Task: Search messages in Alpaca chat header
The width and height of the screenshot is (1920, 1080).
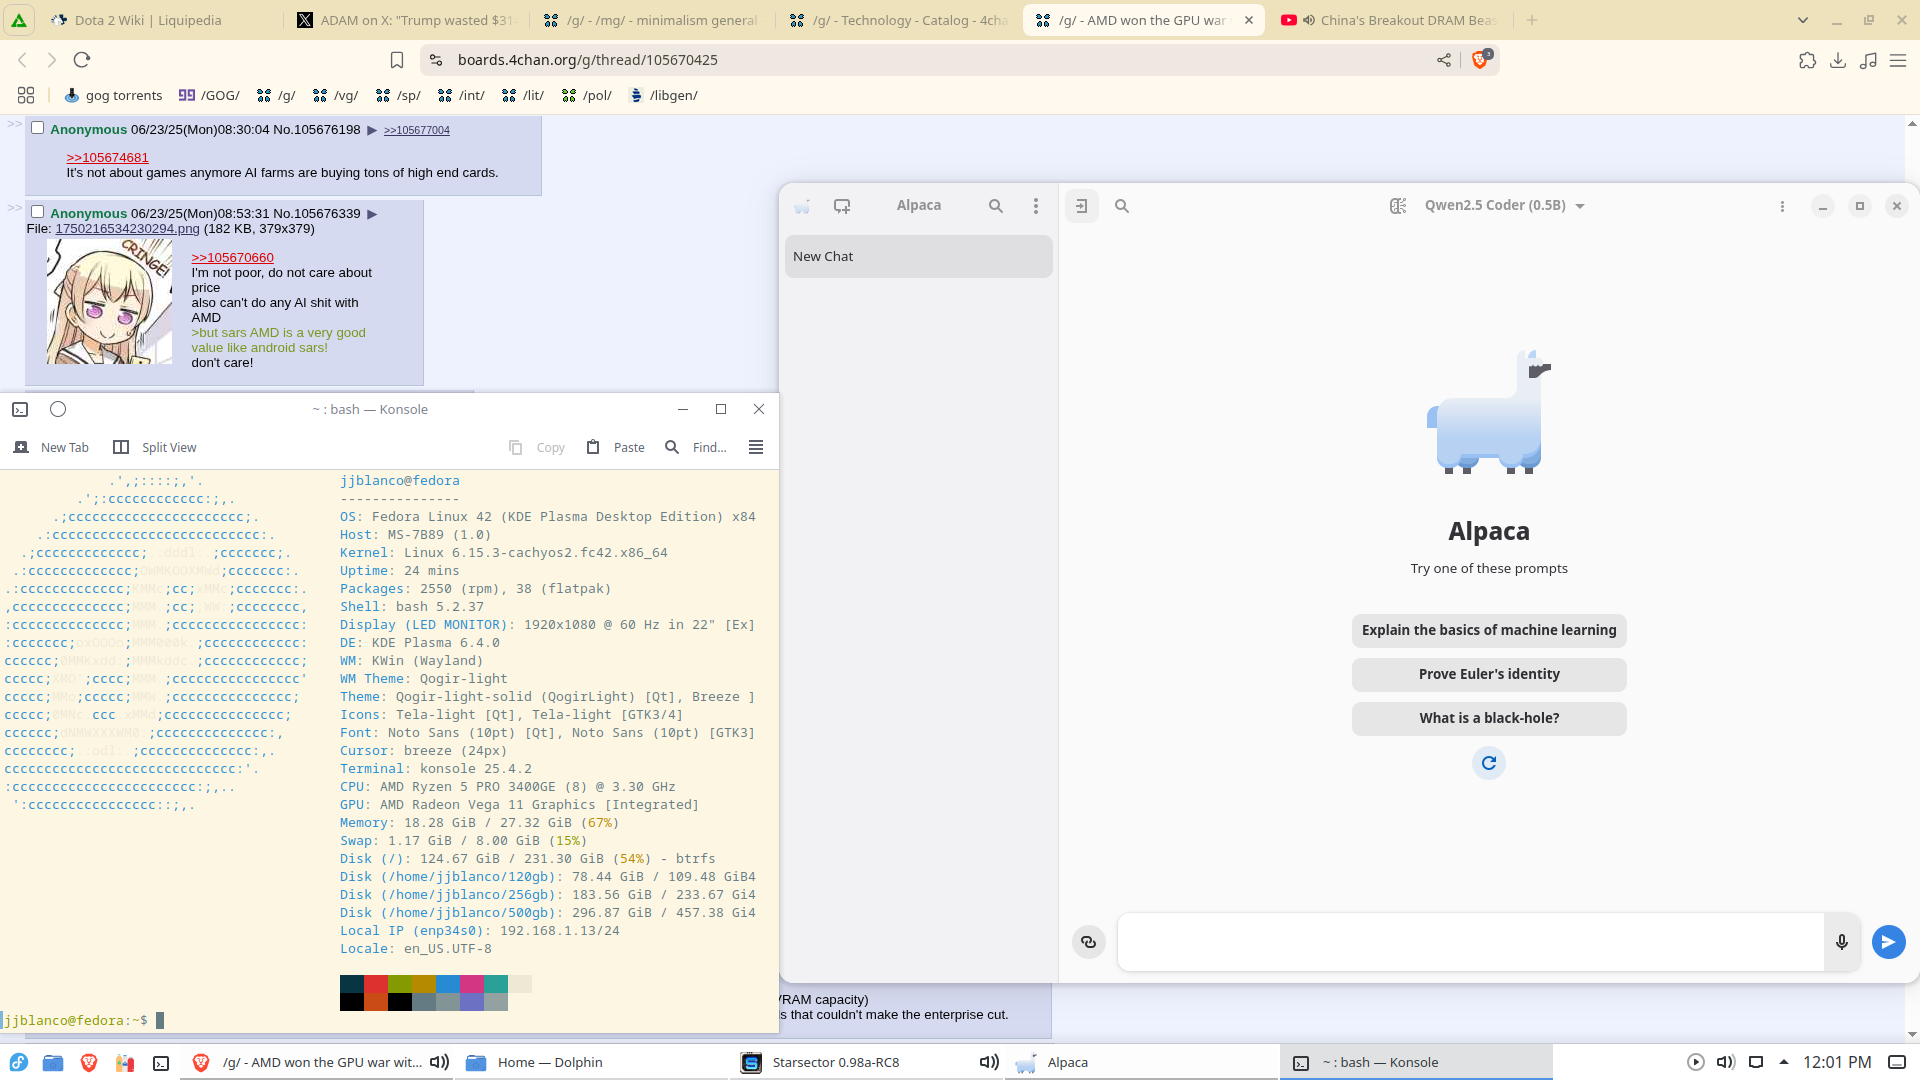Action: [1122, 206]
